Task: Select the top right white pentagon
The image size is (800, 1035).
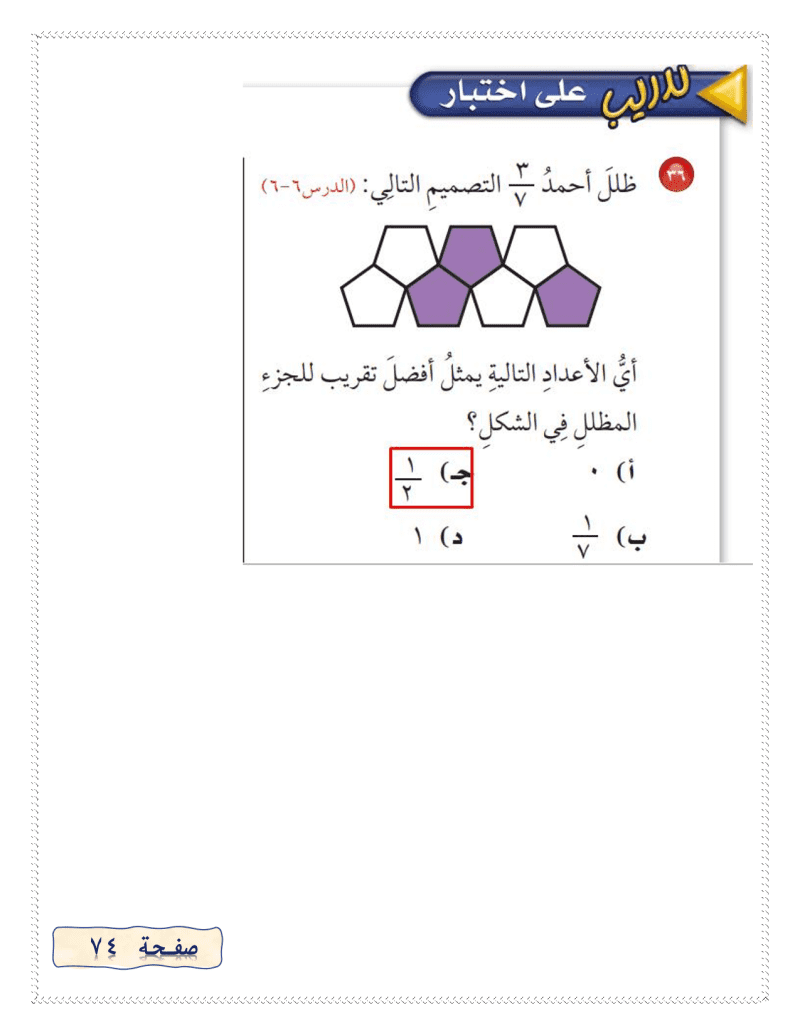Action: click(535, 252)
